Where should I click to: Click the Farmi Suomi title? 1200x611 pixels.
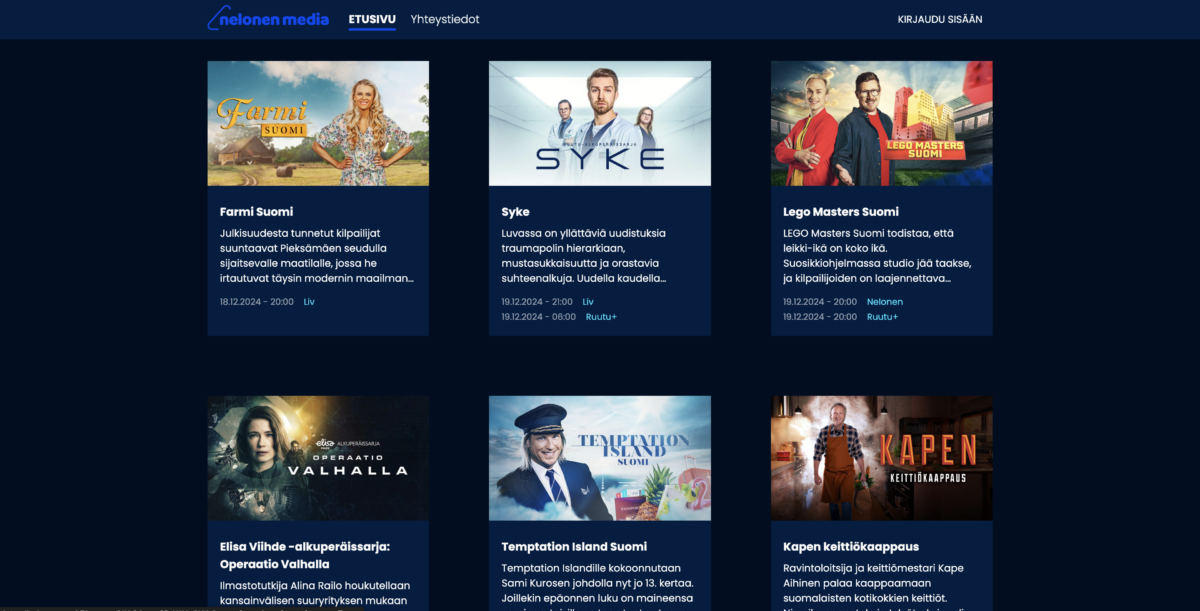click(x=257, y=212)
